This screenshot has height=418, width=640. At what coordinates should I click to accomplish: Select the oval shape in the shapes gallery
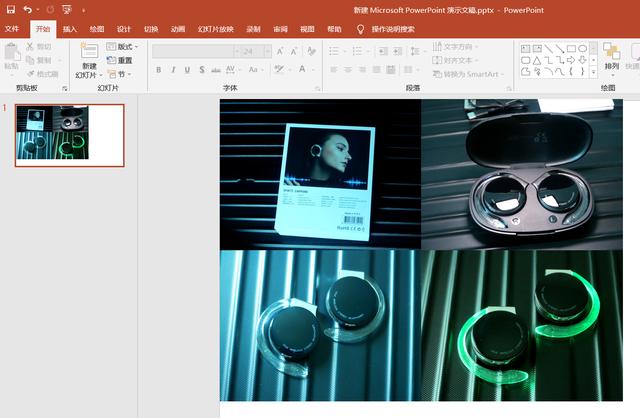(582, 49)
